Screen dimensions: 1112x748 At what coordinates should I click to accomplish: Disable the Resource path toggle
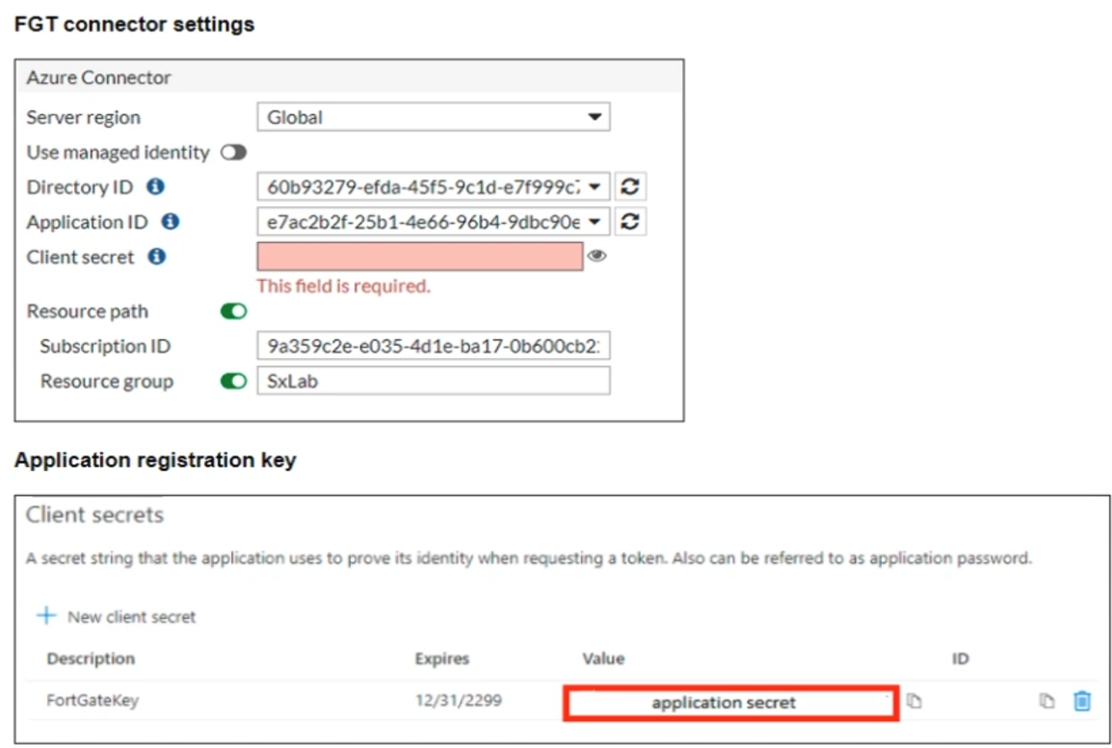[233, 312]
